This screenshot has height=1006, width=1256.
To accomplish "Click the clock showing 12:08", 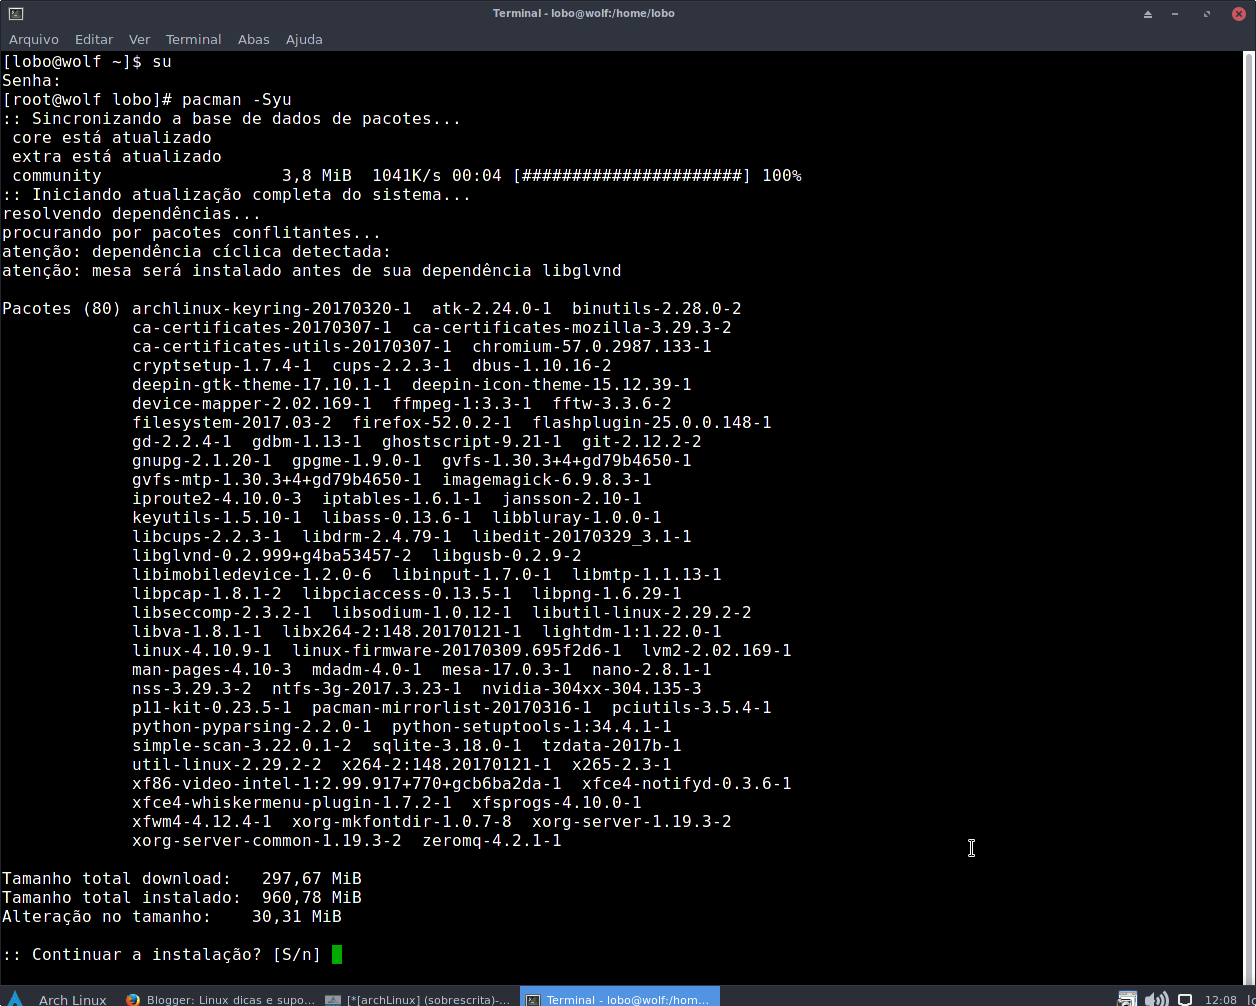I will coord(1222,998).
